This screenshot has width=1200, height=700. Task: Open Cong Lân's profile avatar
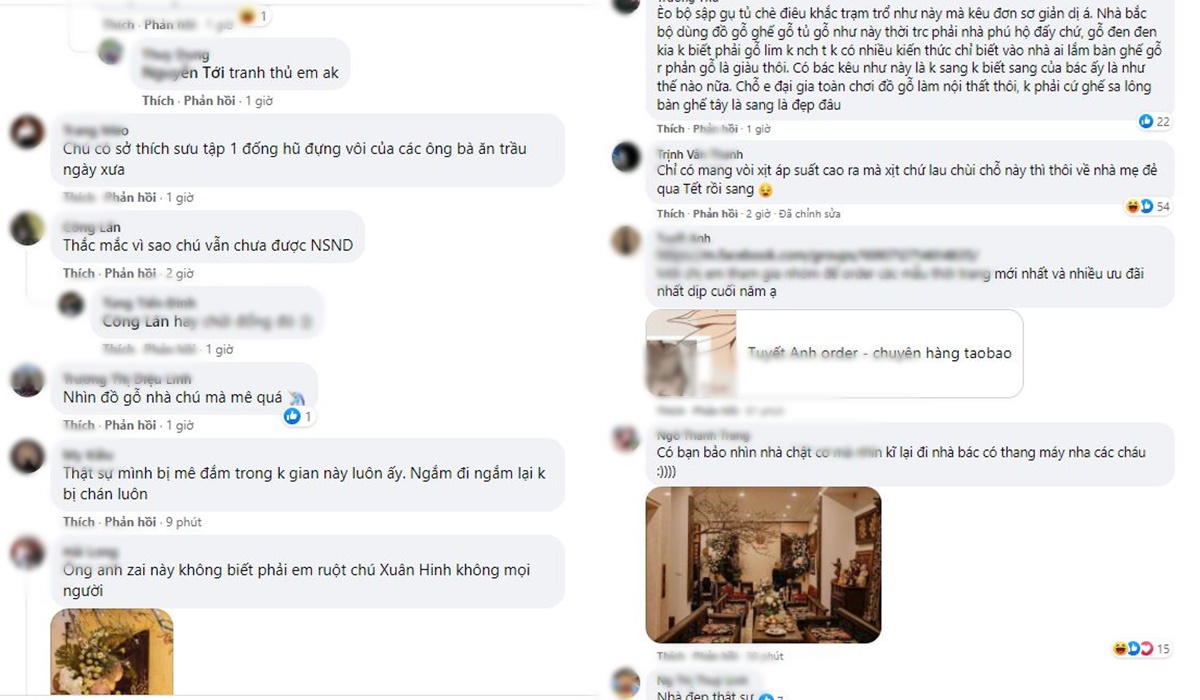tap(27, 229)
